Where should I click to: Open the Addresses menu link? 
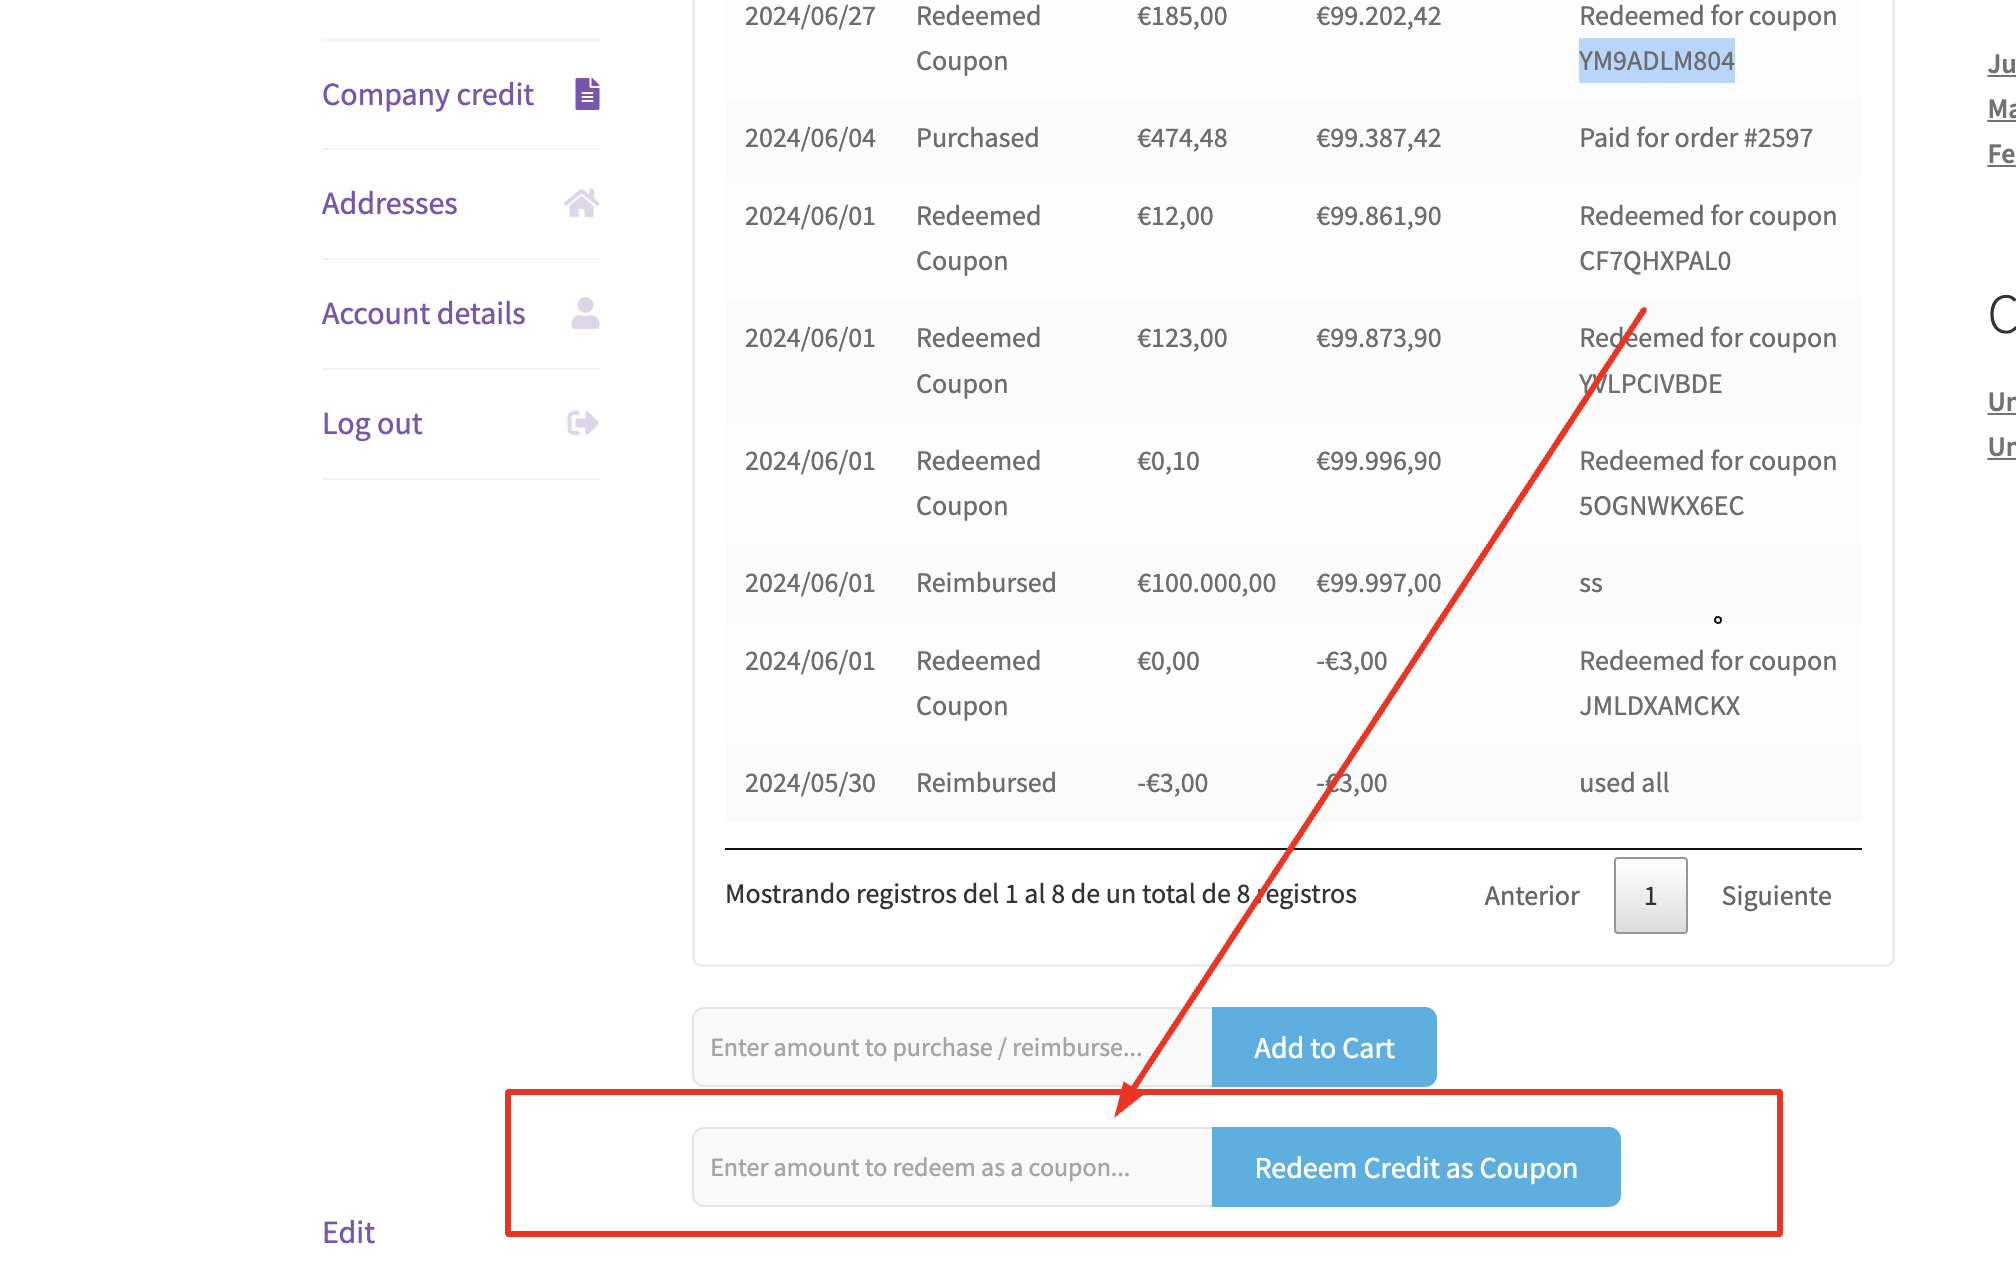coord(389,203)
